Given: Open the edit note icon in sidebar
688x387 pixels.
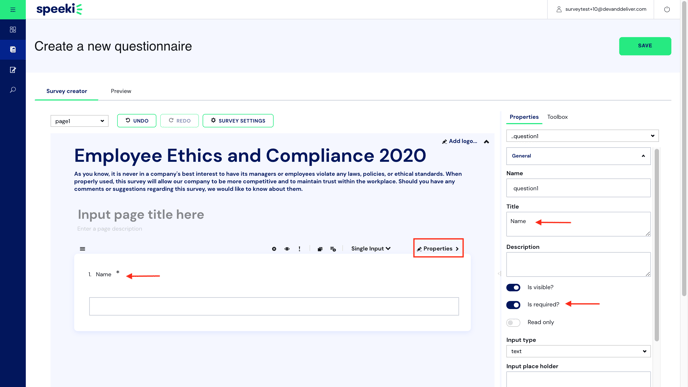Looking at the screenshot, I should (x=13, y=70).
